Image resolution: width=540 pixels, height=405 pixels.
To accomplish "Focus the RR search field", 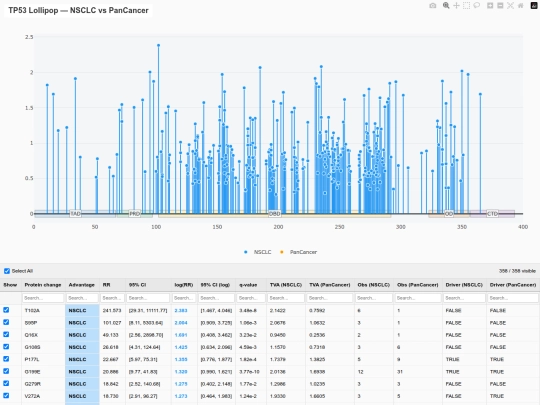I will (112, 298).
